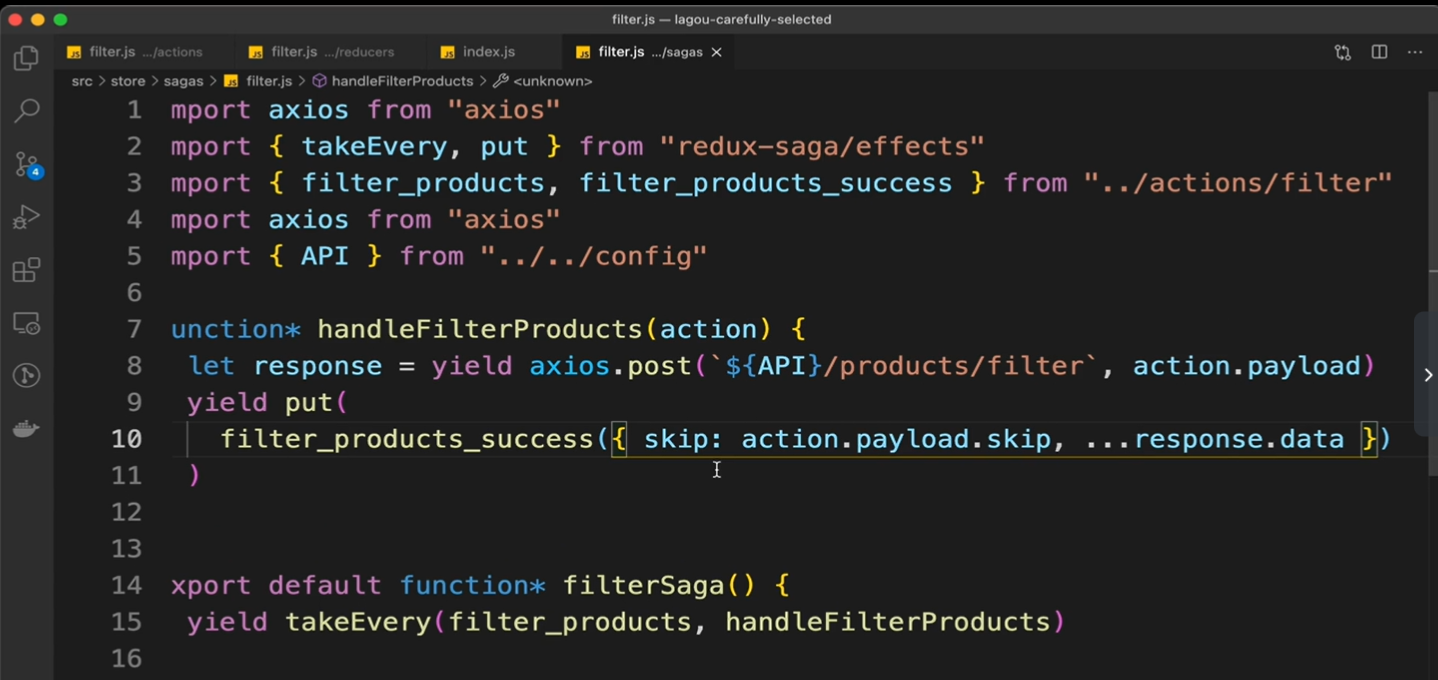Click the response variable on line 8
Screen dimensions: 1438x680
click(x=318, y=366)
